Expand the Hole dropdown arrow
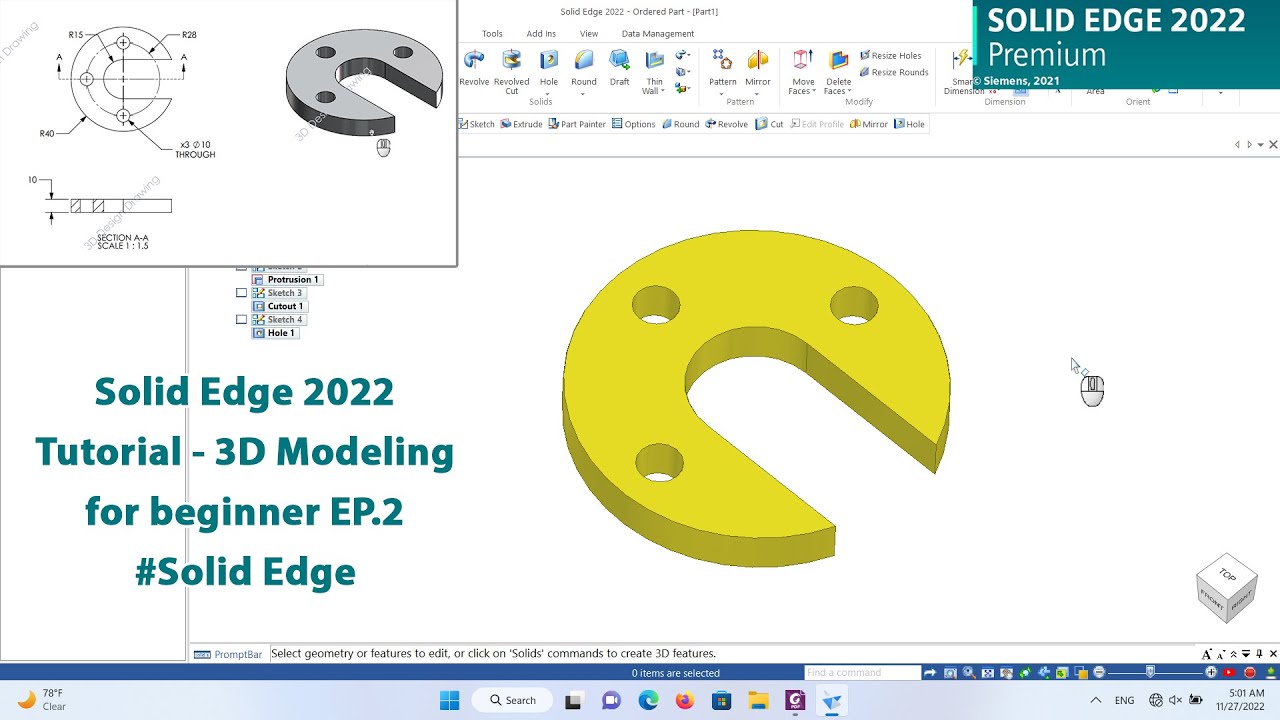 [549, 94]
